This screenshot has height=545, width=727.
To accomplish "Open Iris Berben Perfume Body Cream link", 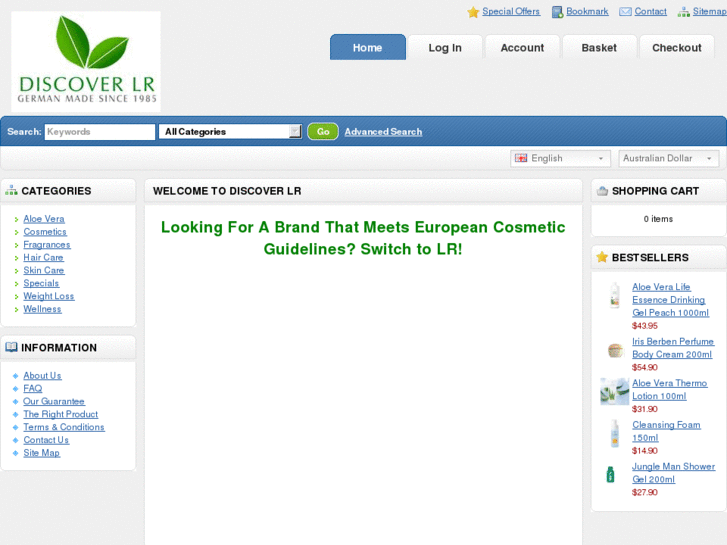I will [x=673, y=348].
